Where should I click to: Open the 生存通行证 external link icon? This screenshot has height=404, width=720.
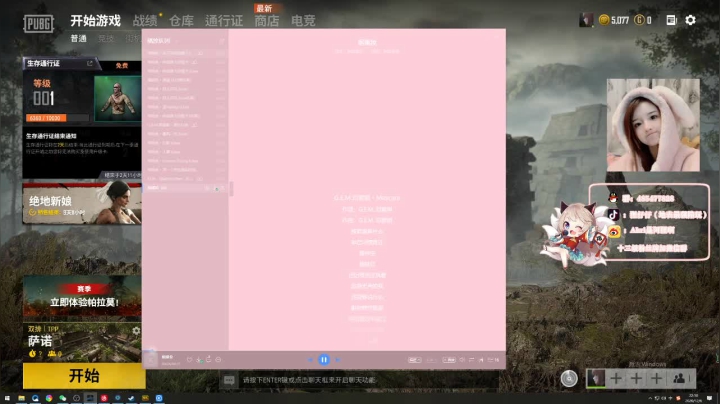click(x=90, y=63)
